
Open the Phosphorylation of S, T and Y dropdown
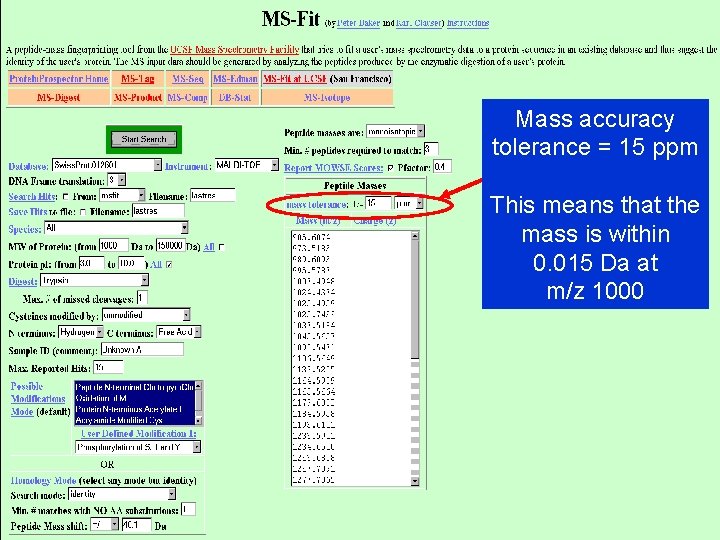[138, 447]
